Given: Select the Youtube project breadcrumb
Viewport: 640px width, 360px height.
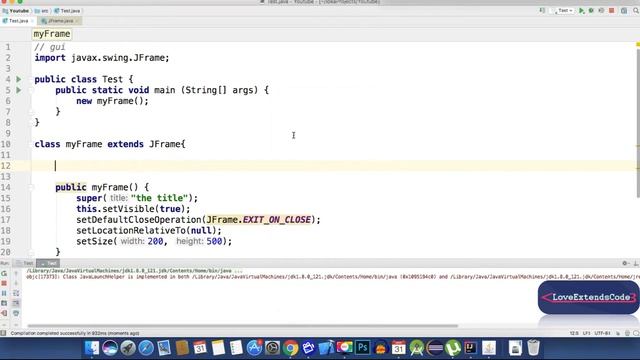Looking at the screenshot, I should tap(16, 11).
